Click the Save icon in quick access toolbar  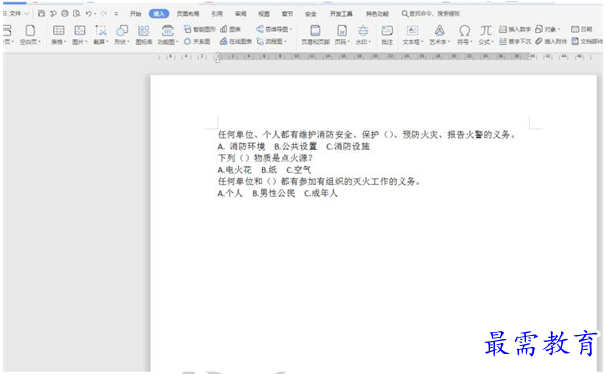[41, 14]
